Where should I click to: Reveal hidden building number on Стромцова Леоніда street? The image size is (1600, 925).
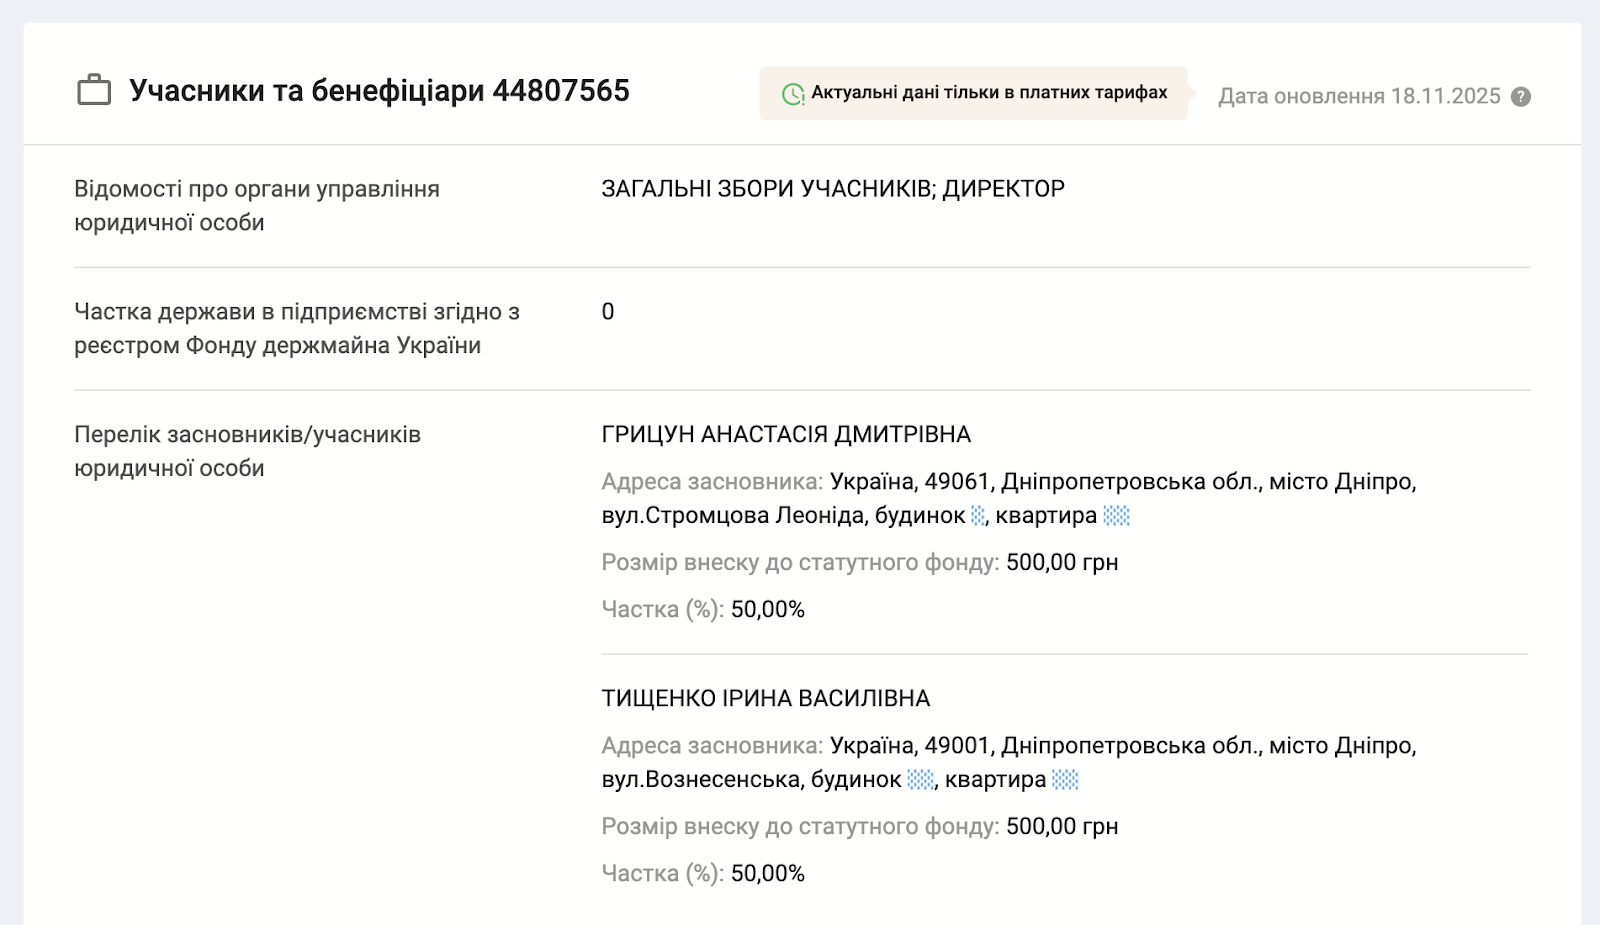pos(978,516)
